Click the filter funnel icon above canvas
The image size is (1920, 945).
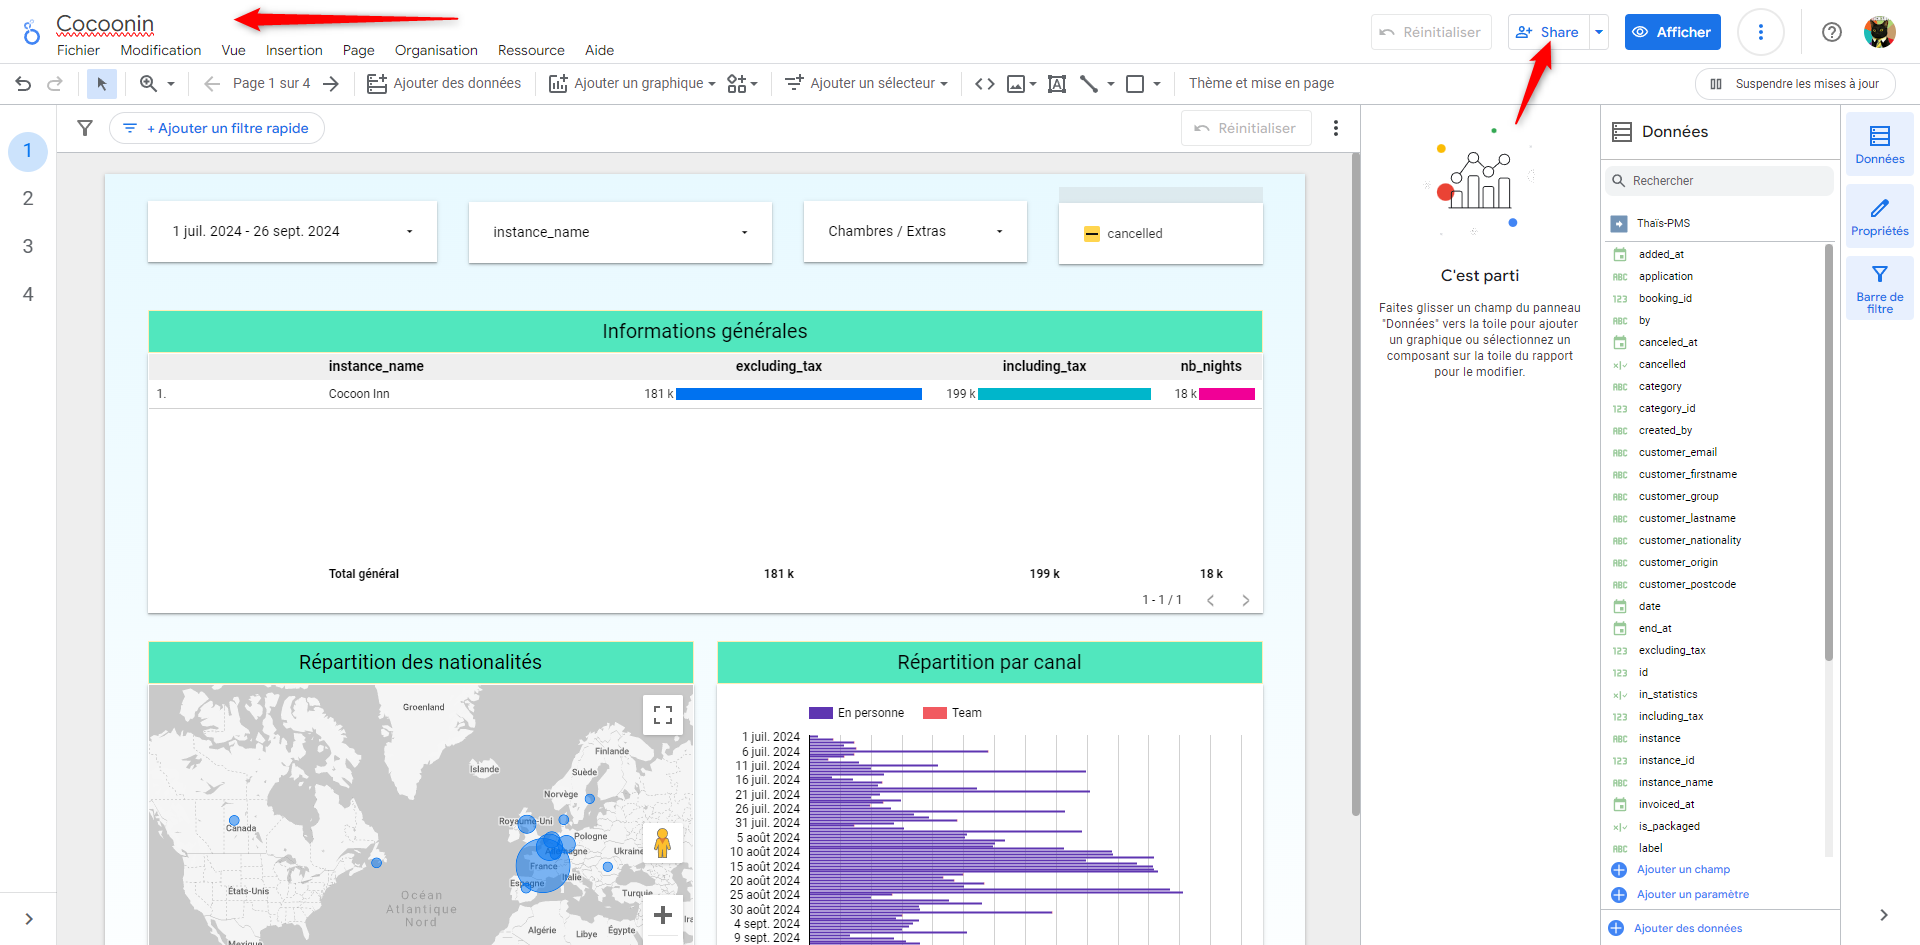[x=85, y=128]
